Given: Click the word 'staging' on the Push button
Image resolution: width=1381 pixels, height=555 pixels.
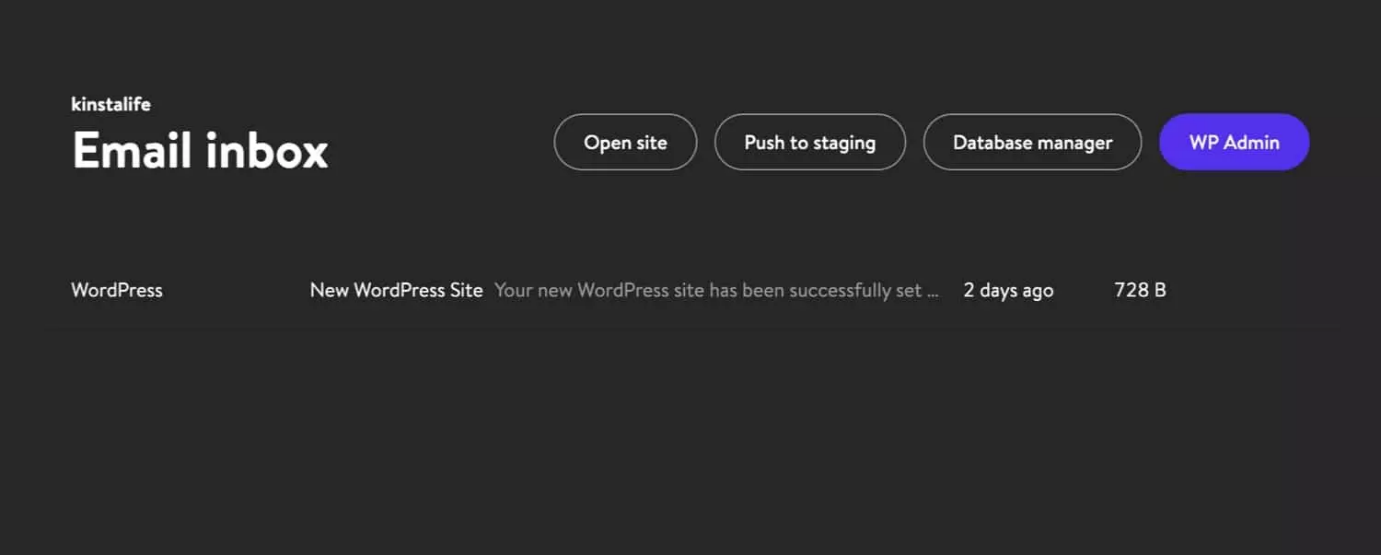Looking at the screenshot, I should [x=843, y=143].
